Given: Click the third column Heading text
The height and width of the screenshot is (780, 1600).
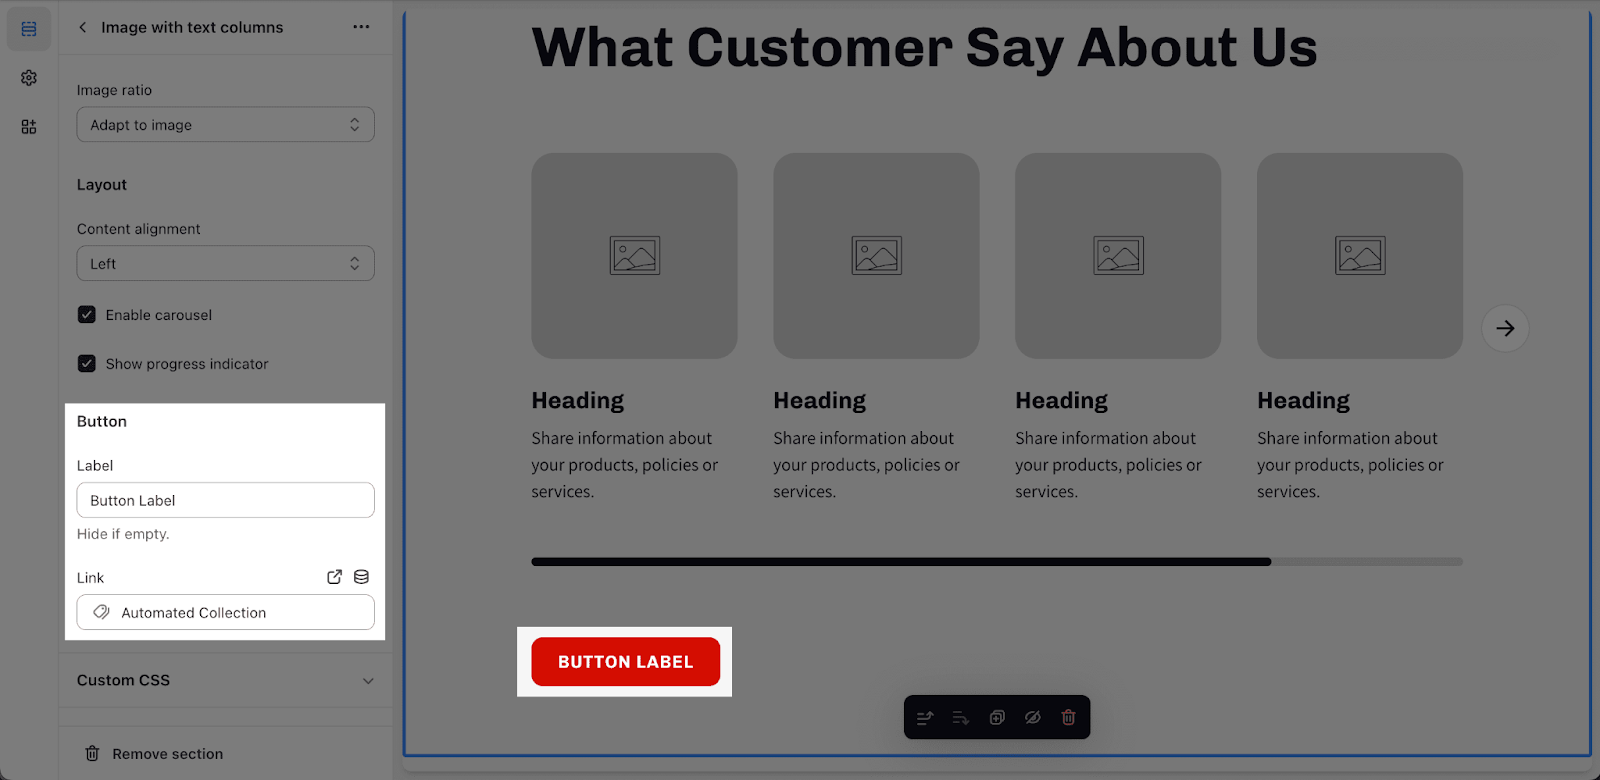Looking at the screenshot, I should [1062, 401].
